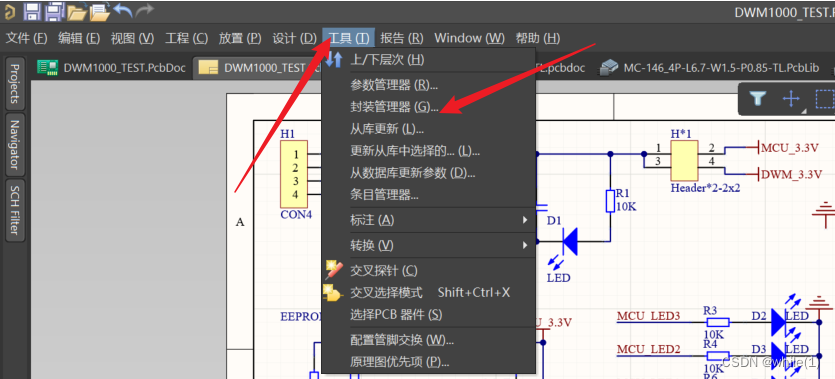Click the MCU_LED3 net label
The image size is (835, 379).
pos(649,316)
